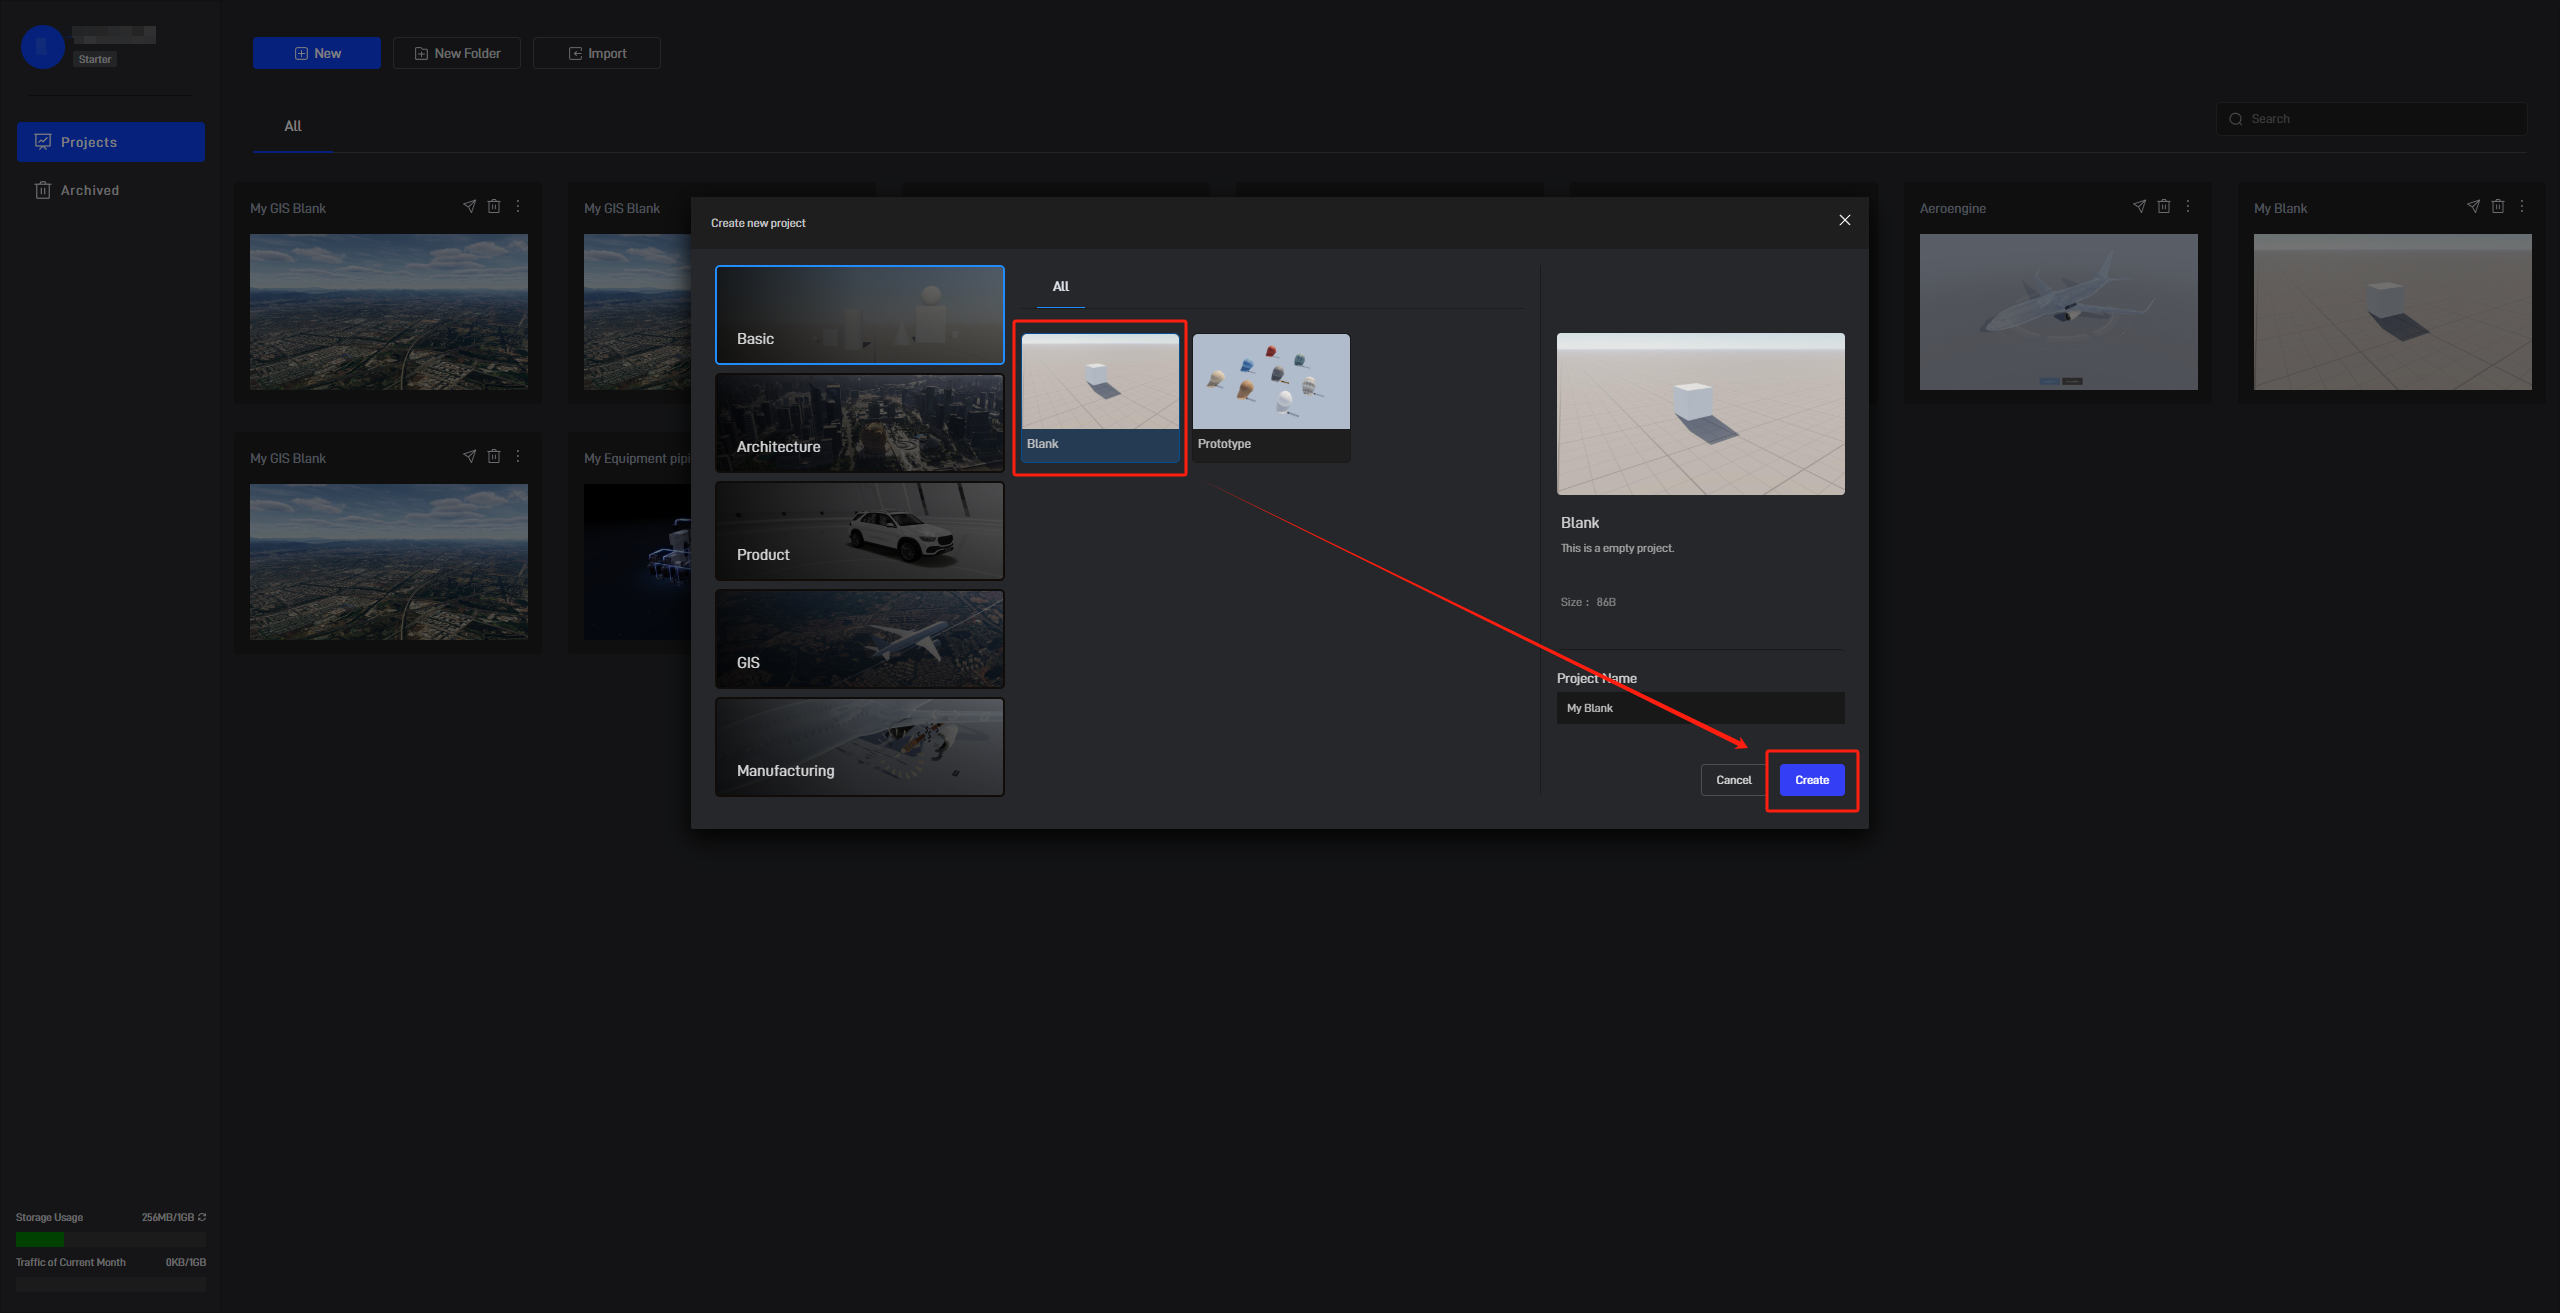Open more options menu on My Blank card
This screenshot has width=2560, height=1313.
click(2522, 206)
